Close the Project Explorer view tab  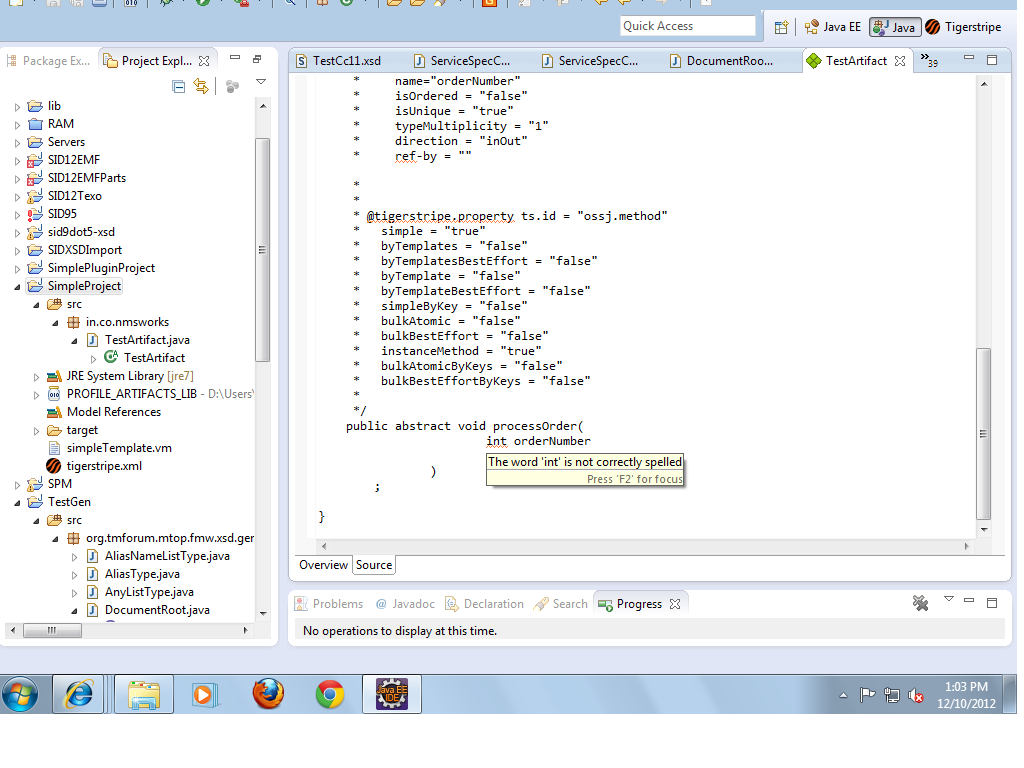tap(204, 61)
